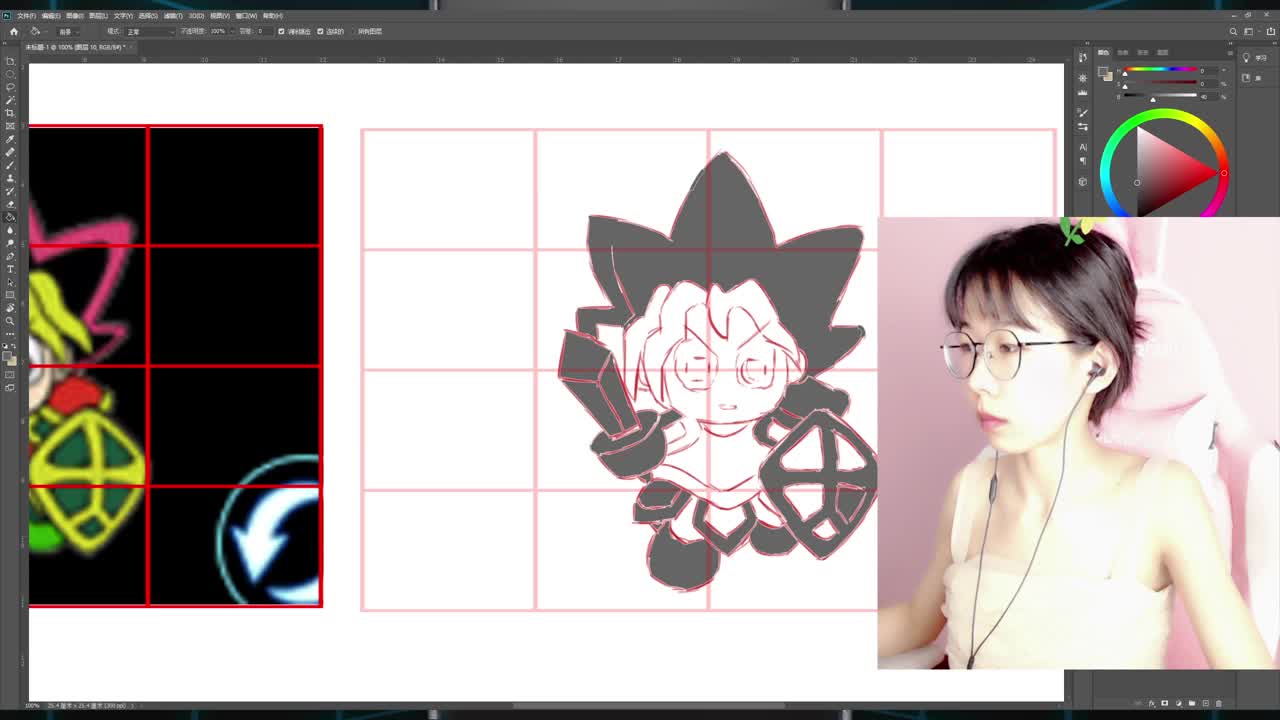The image size is (1280, 720).
Task: Select the Zoom magnifier tool
Action: [x=10, y=320]
